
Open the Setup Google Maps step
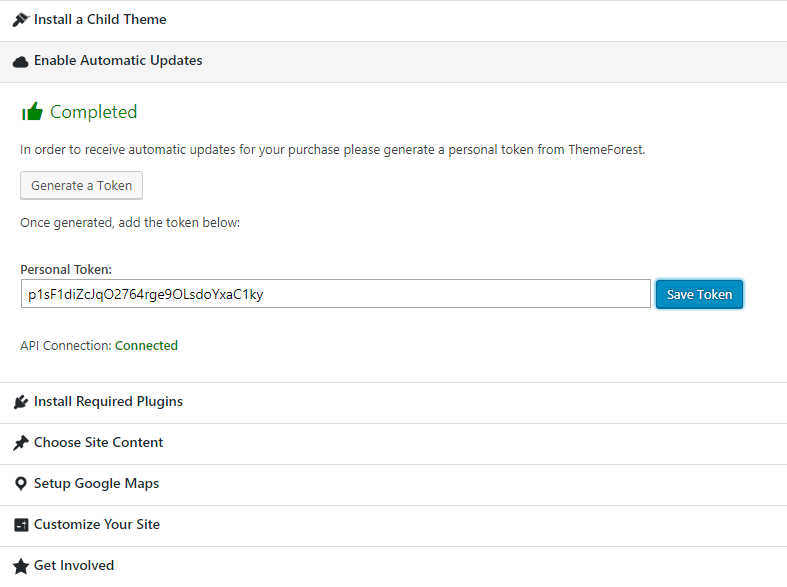96,484
